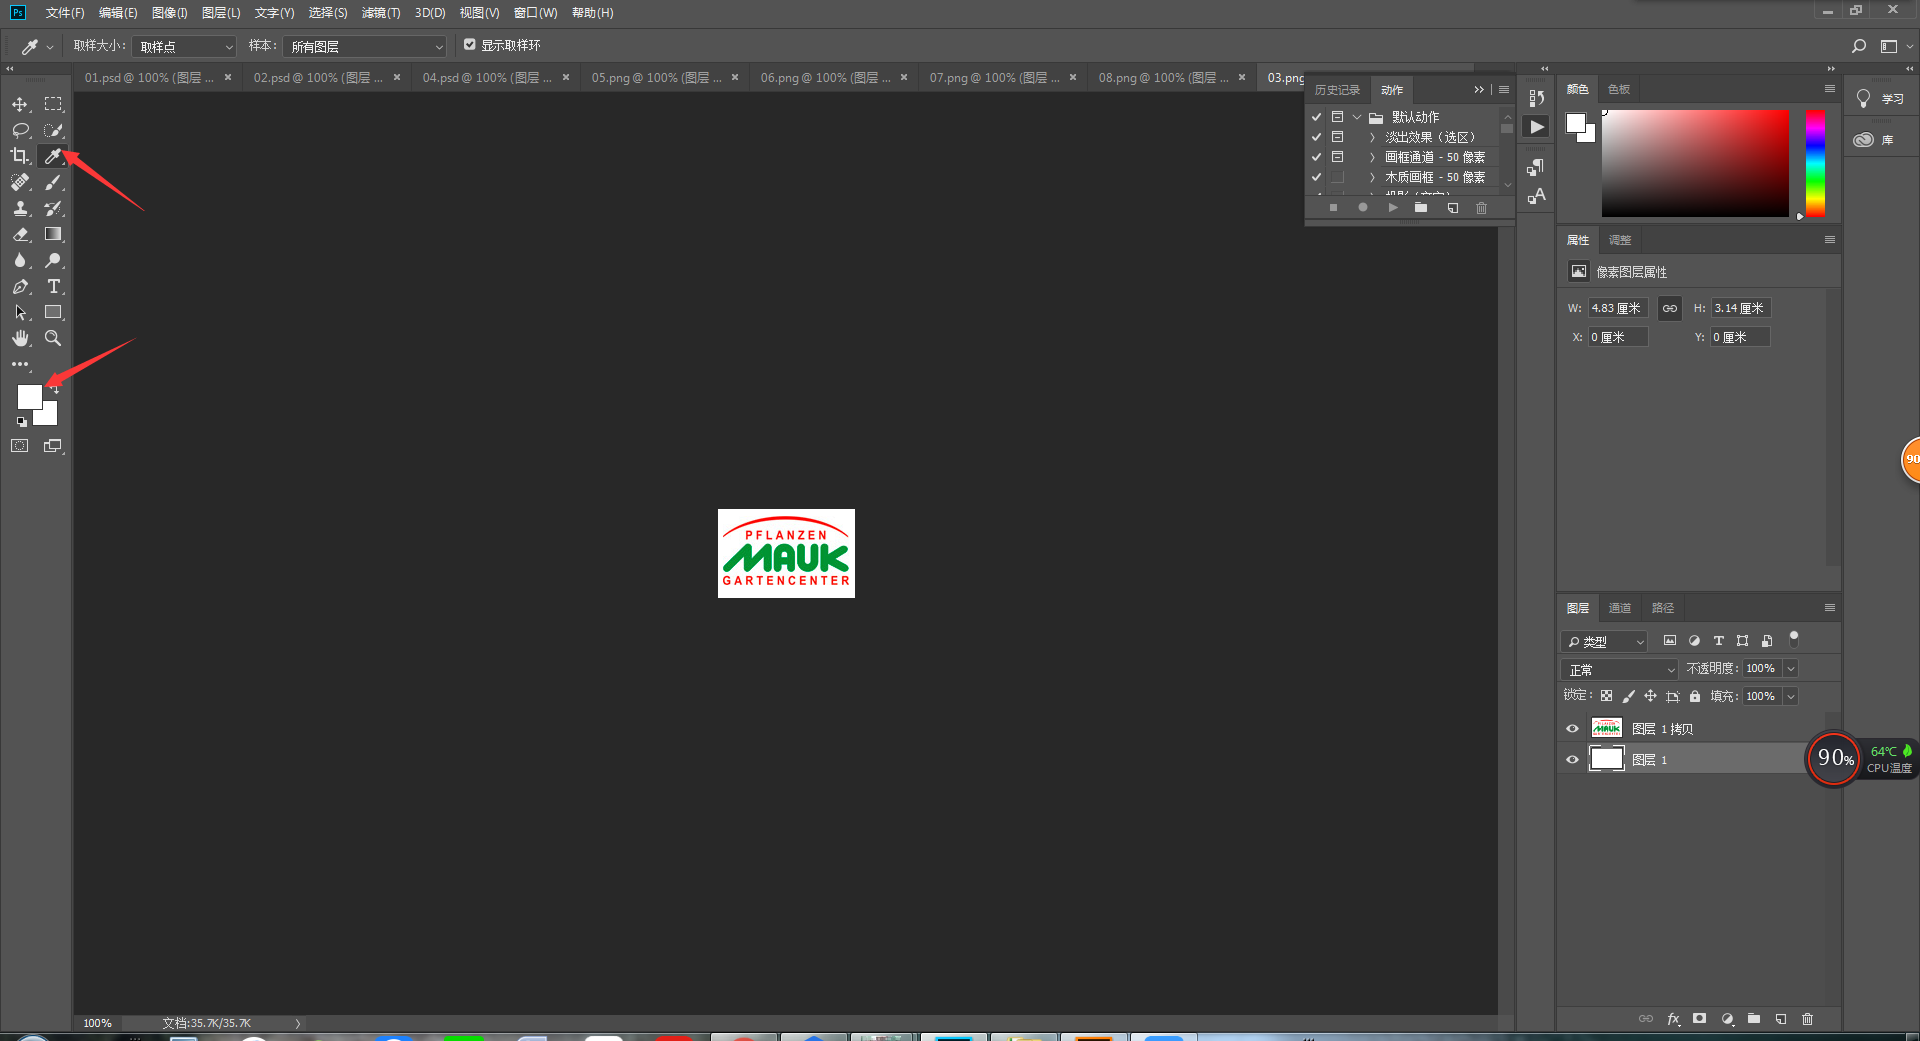The image size is (1920, 1041).
Task: Open the layer style fx menu
Action: (1673, 1019)
